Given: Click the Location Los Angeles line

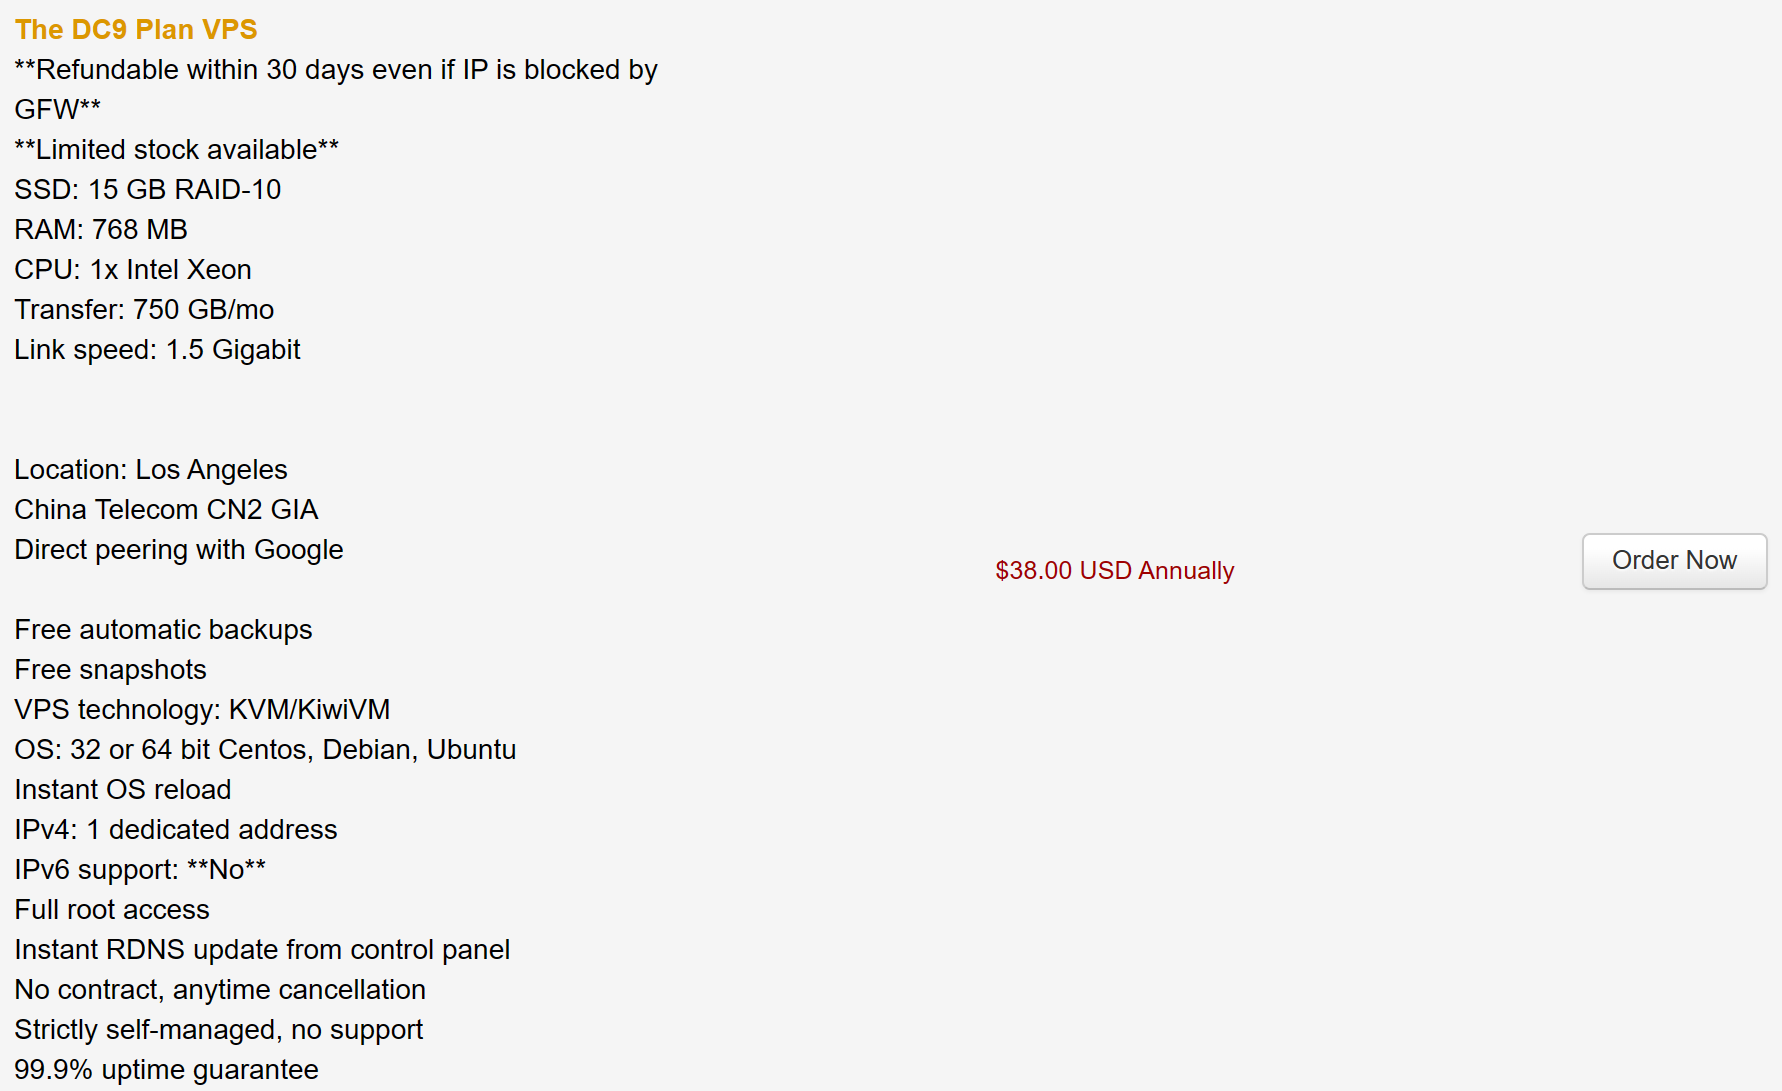Looking at the screenshot, I should coord(151,470).
